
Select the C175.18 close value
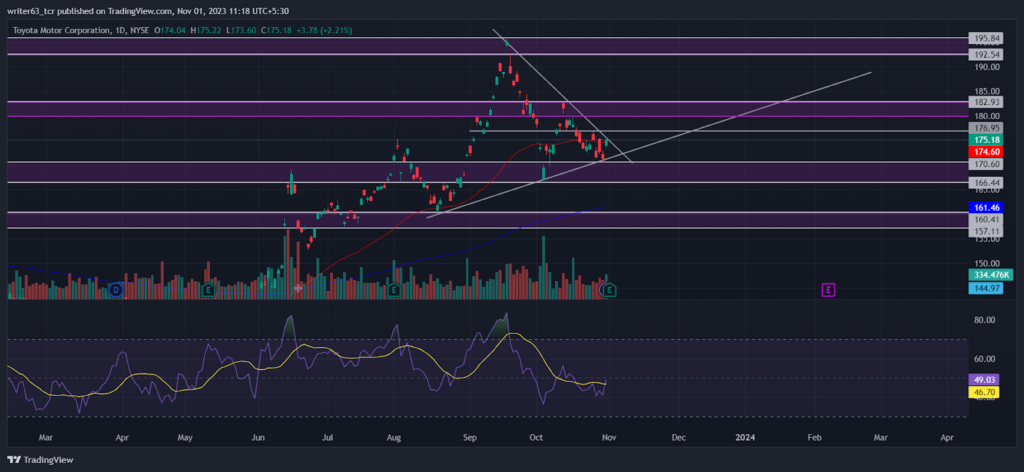coord(275,30)
